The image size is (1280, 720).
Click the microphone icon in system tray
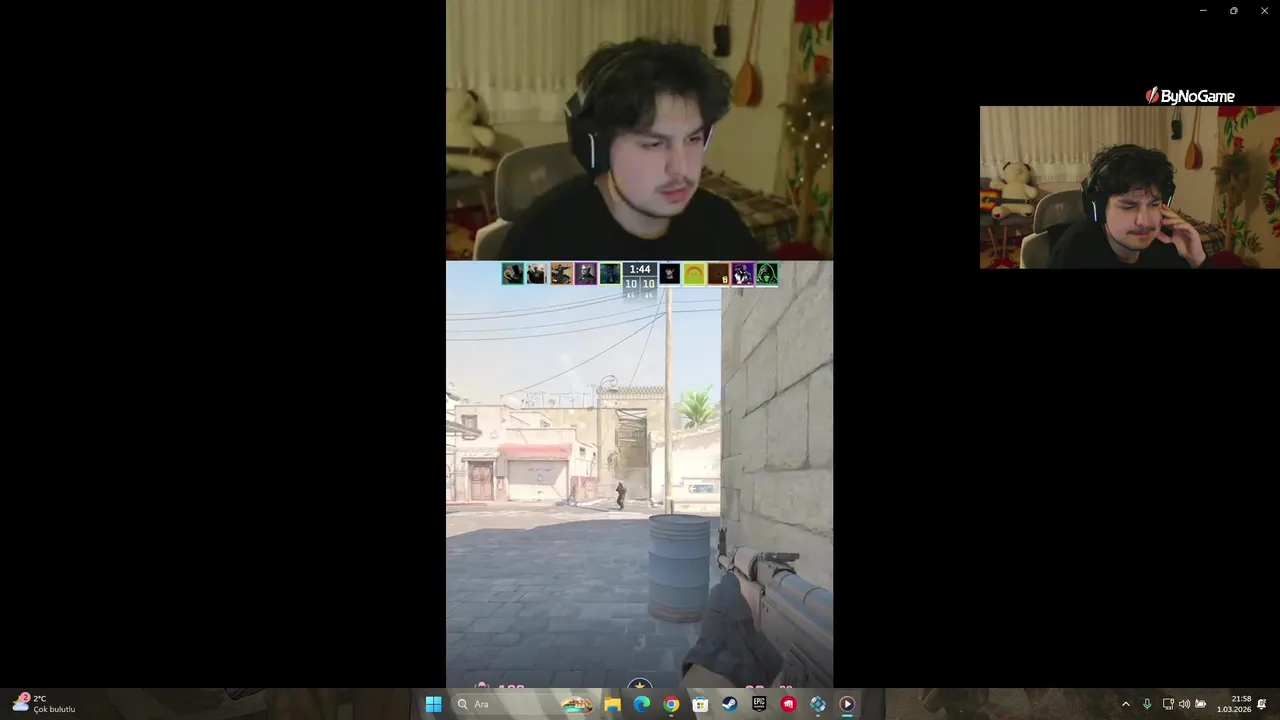tap(1147, 704)
